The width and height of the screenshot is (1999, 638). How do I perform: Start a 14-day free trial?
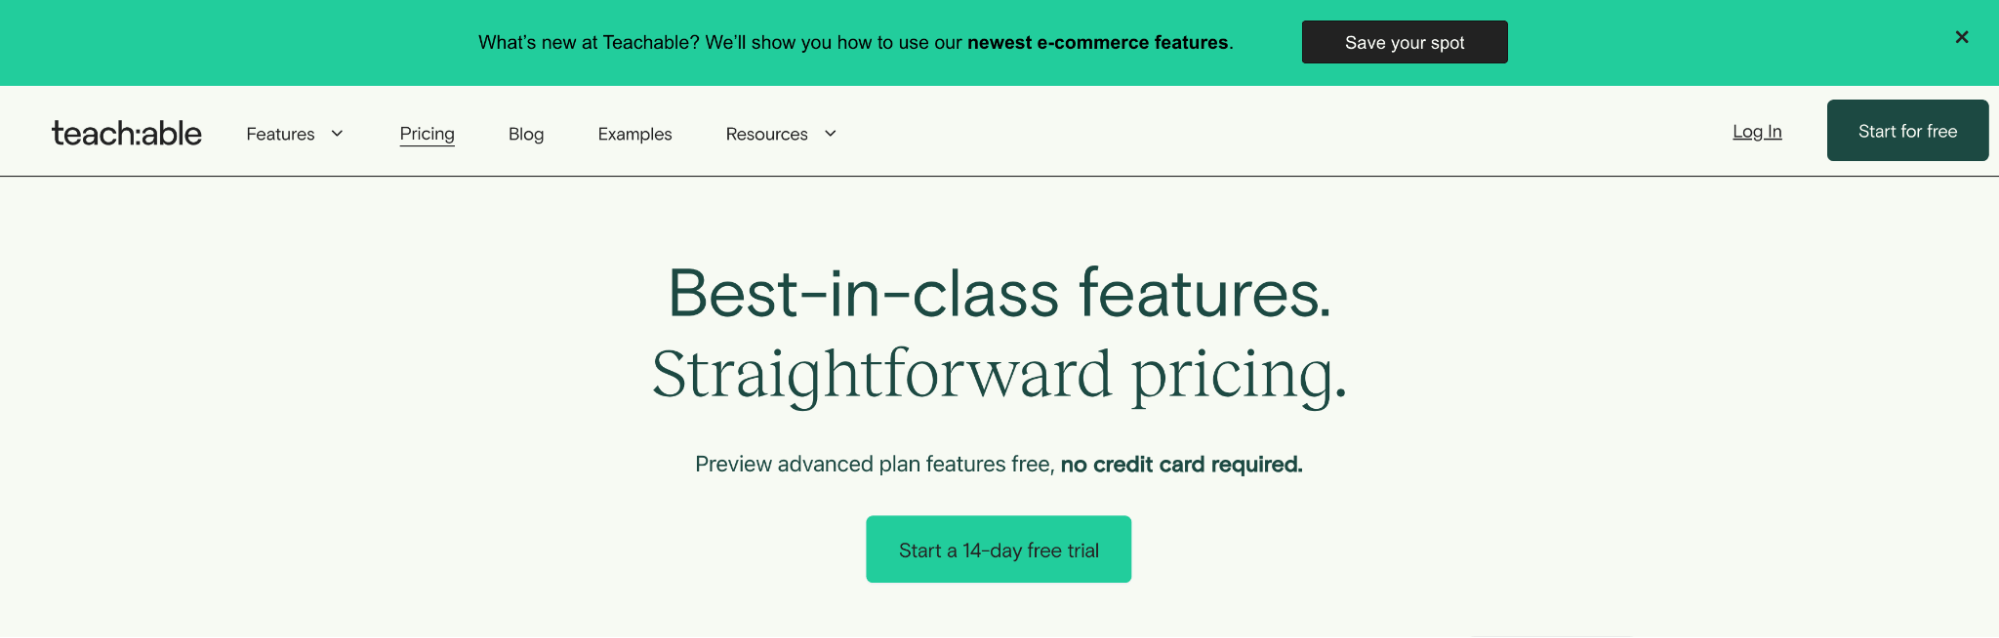tap(998, 549)
